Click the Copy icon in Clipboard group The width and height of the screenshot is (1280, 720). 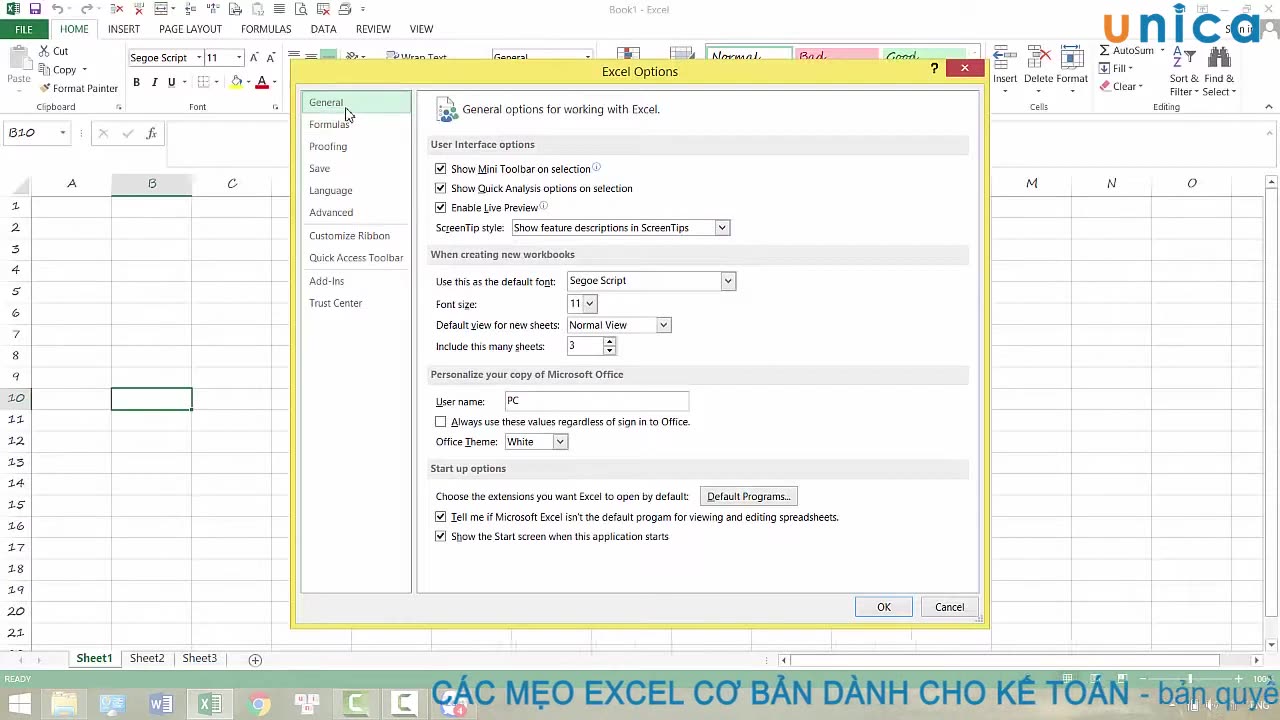[x=45, y=70]
